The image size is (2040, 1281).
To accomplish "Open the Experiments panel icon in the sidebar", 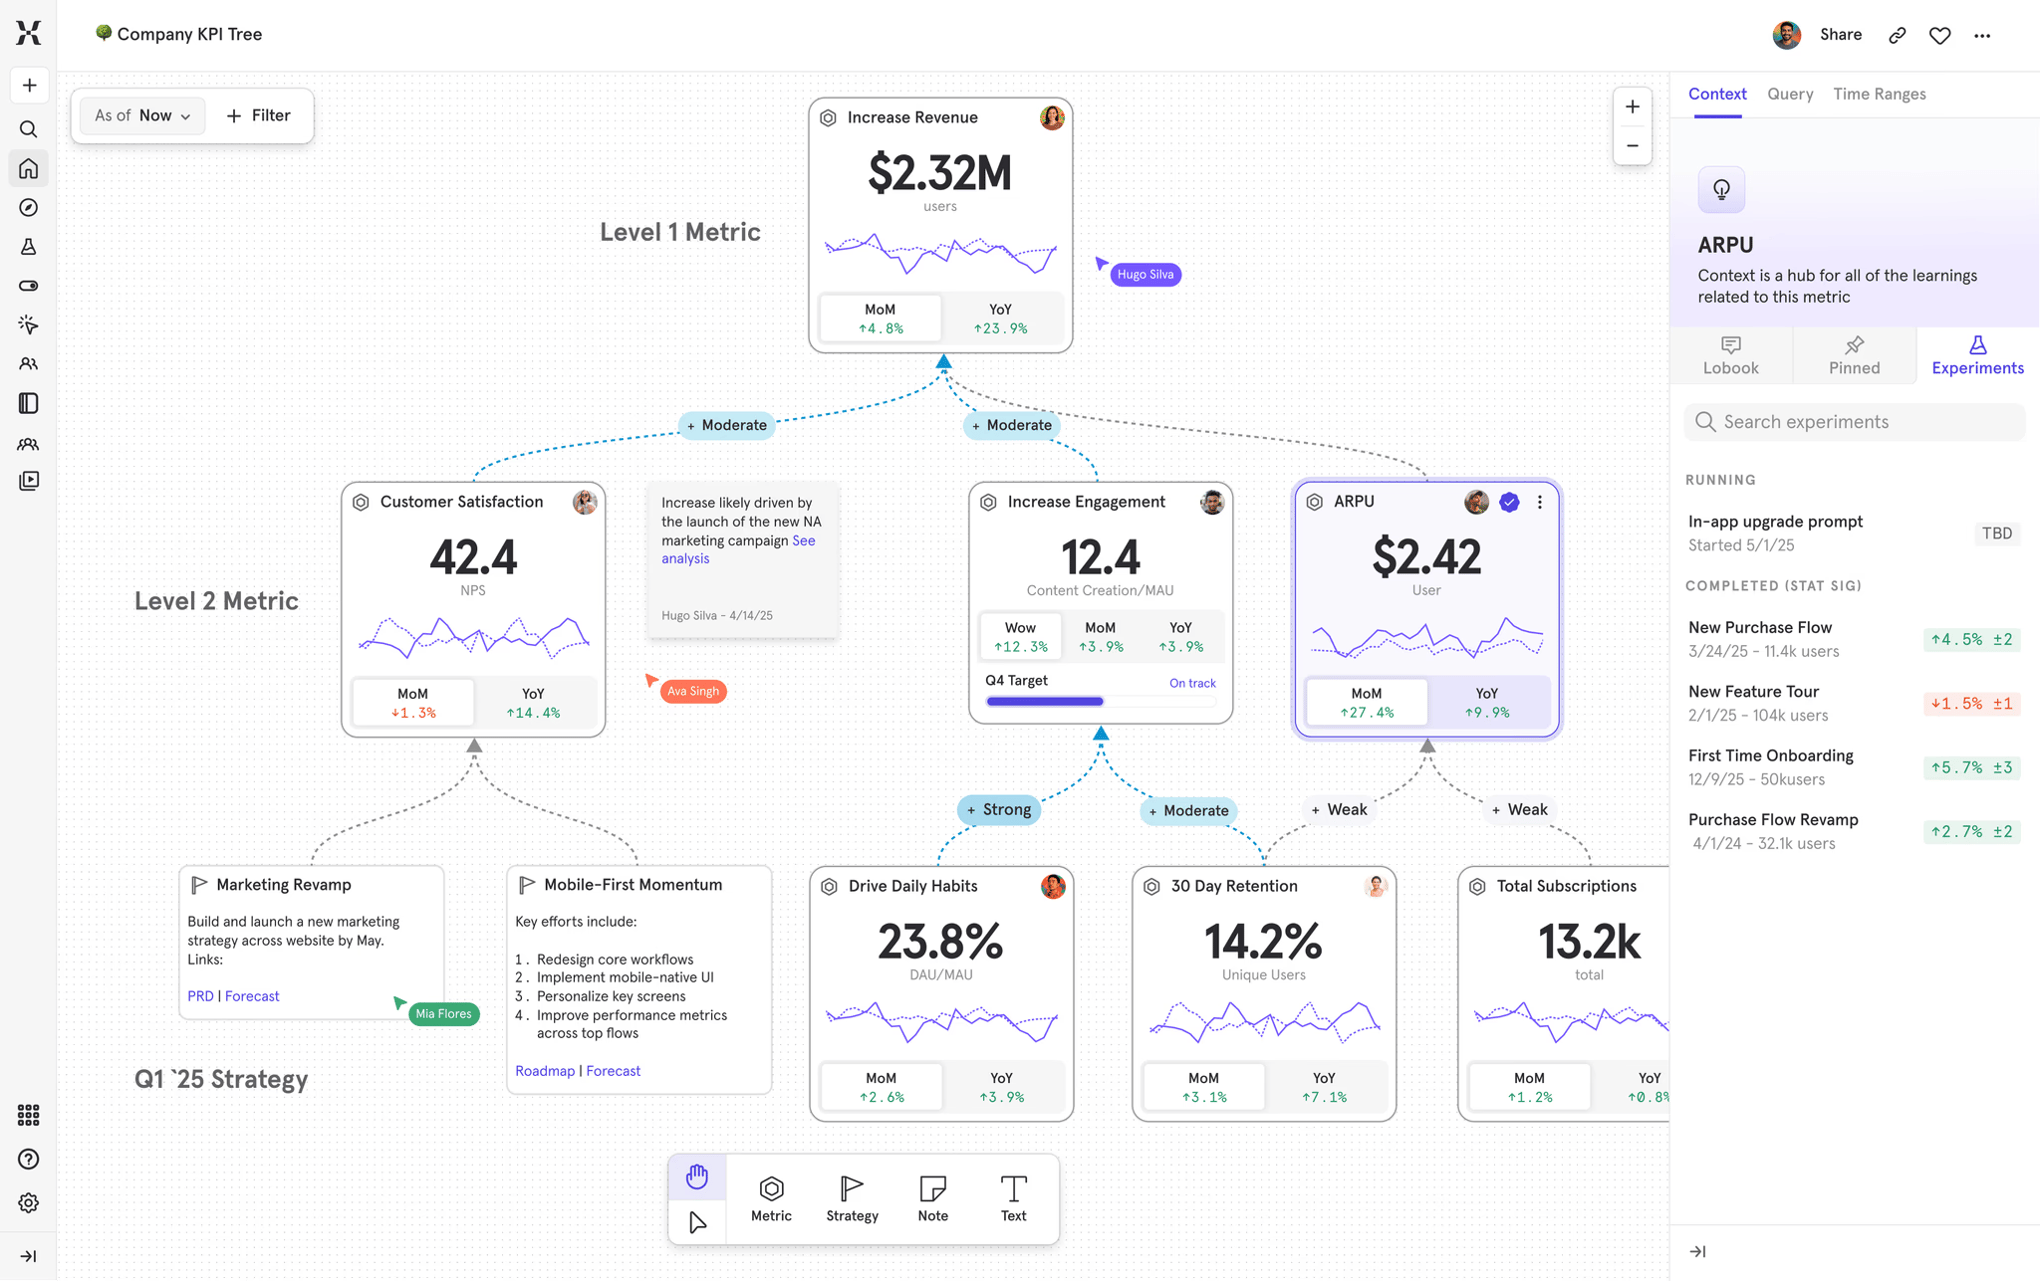I will coord(28,246).
